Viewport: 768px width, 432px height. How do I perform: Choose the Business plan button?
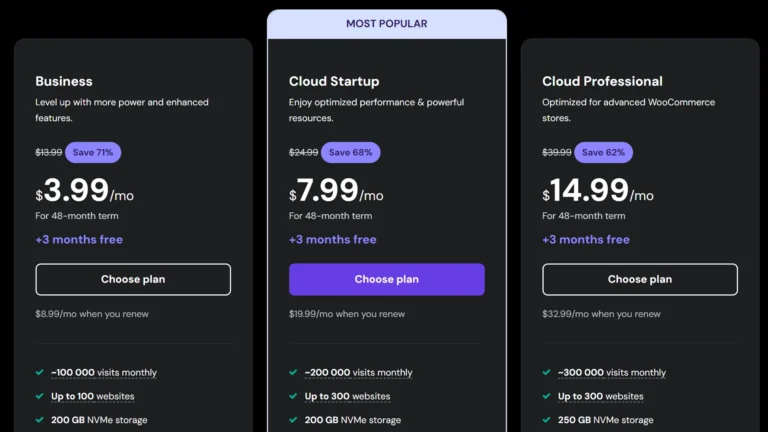tap(133, 279)
